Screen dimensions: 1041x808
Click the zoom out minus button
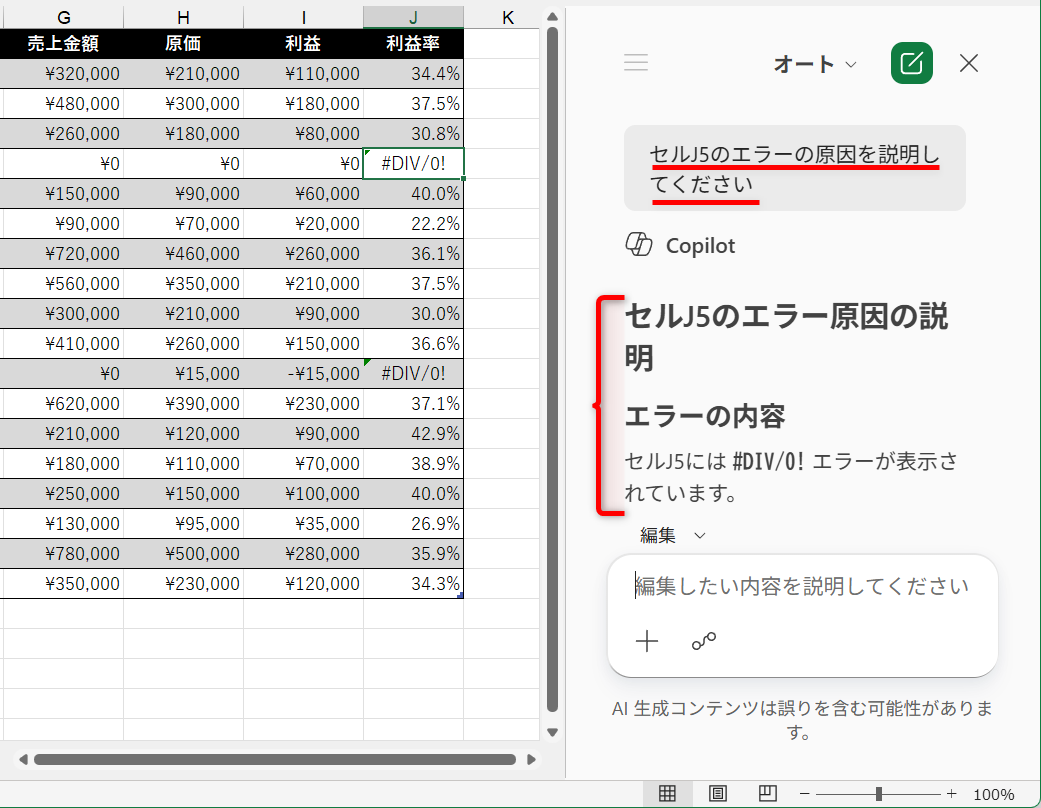pos(804,793)
